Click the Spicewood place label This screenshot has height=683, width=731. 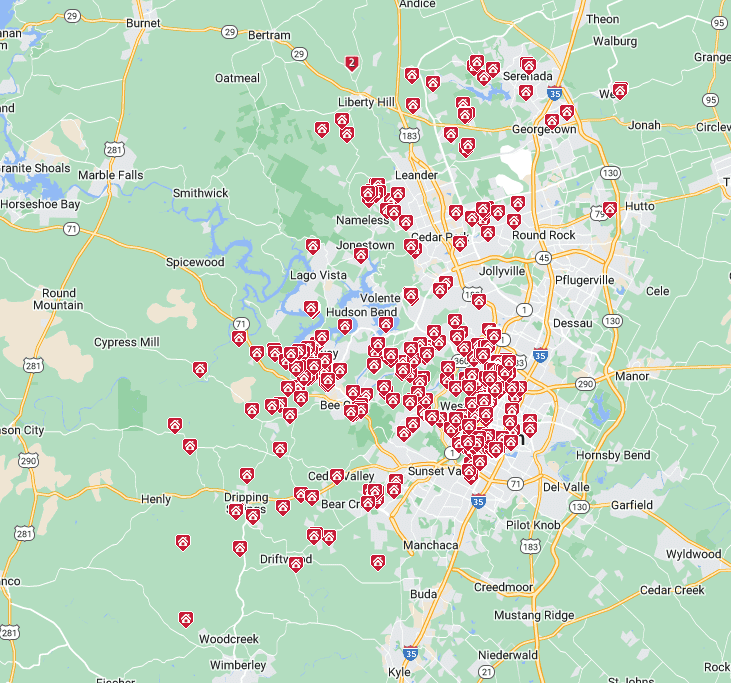pyautogui.click(x=195, y=262)
